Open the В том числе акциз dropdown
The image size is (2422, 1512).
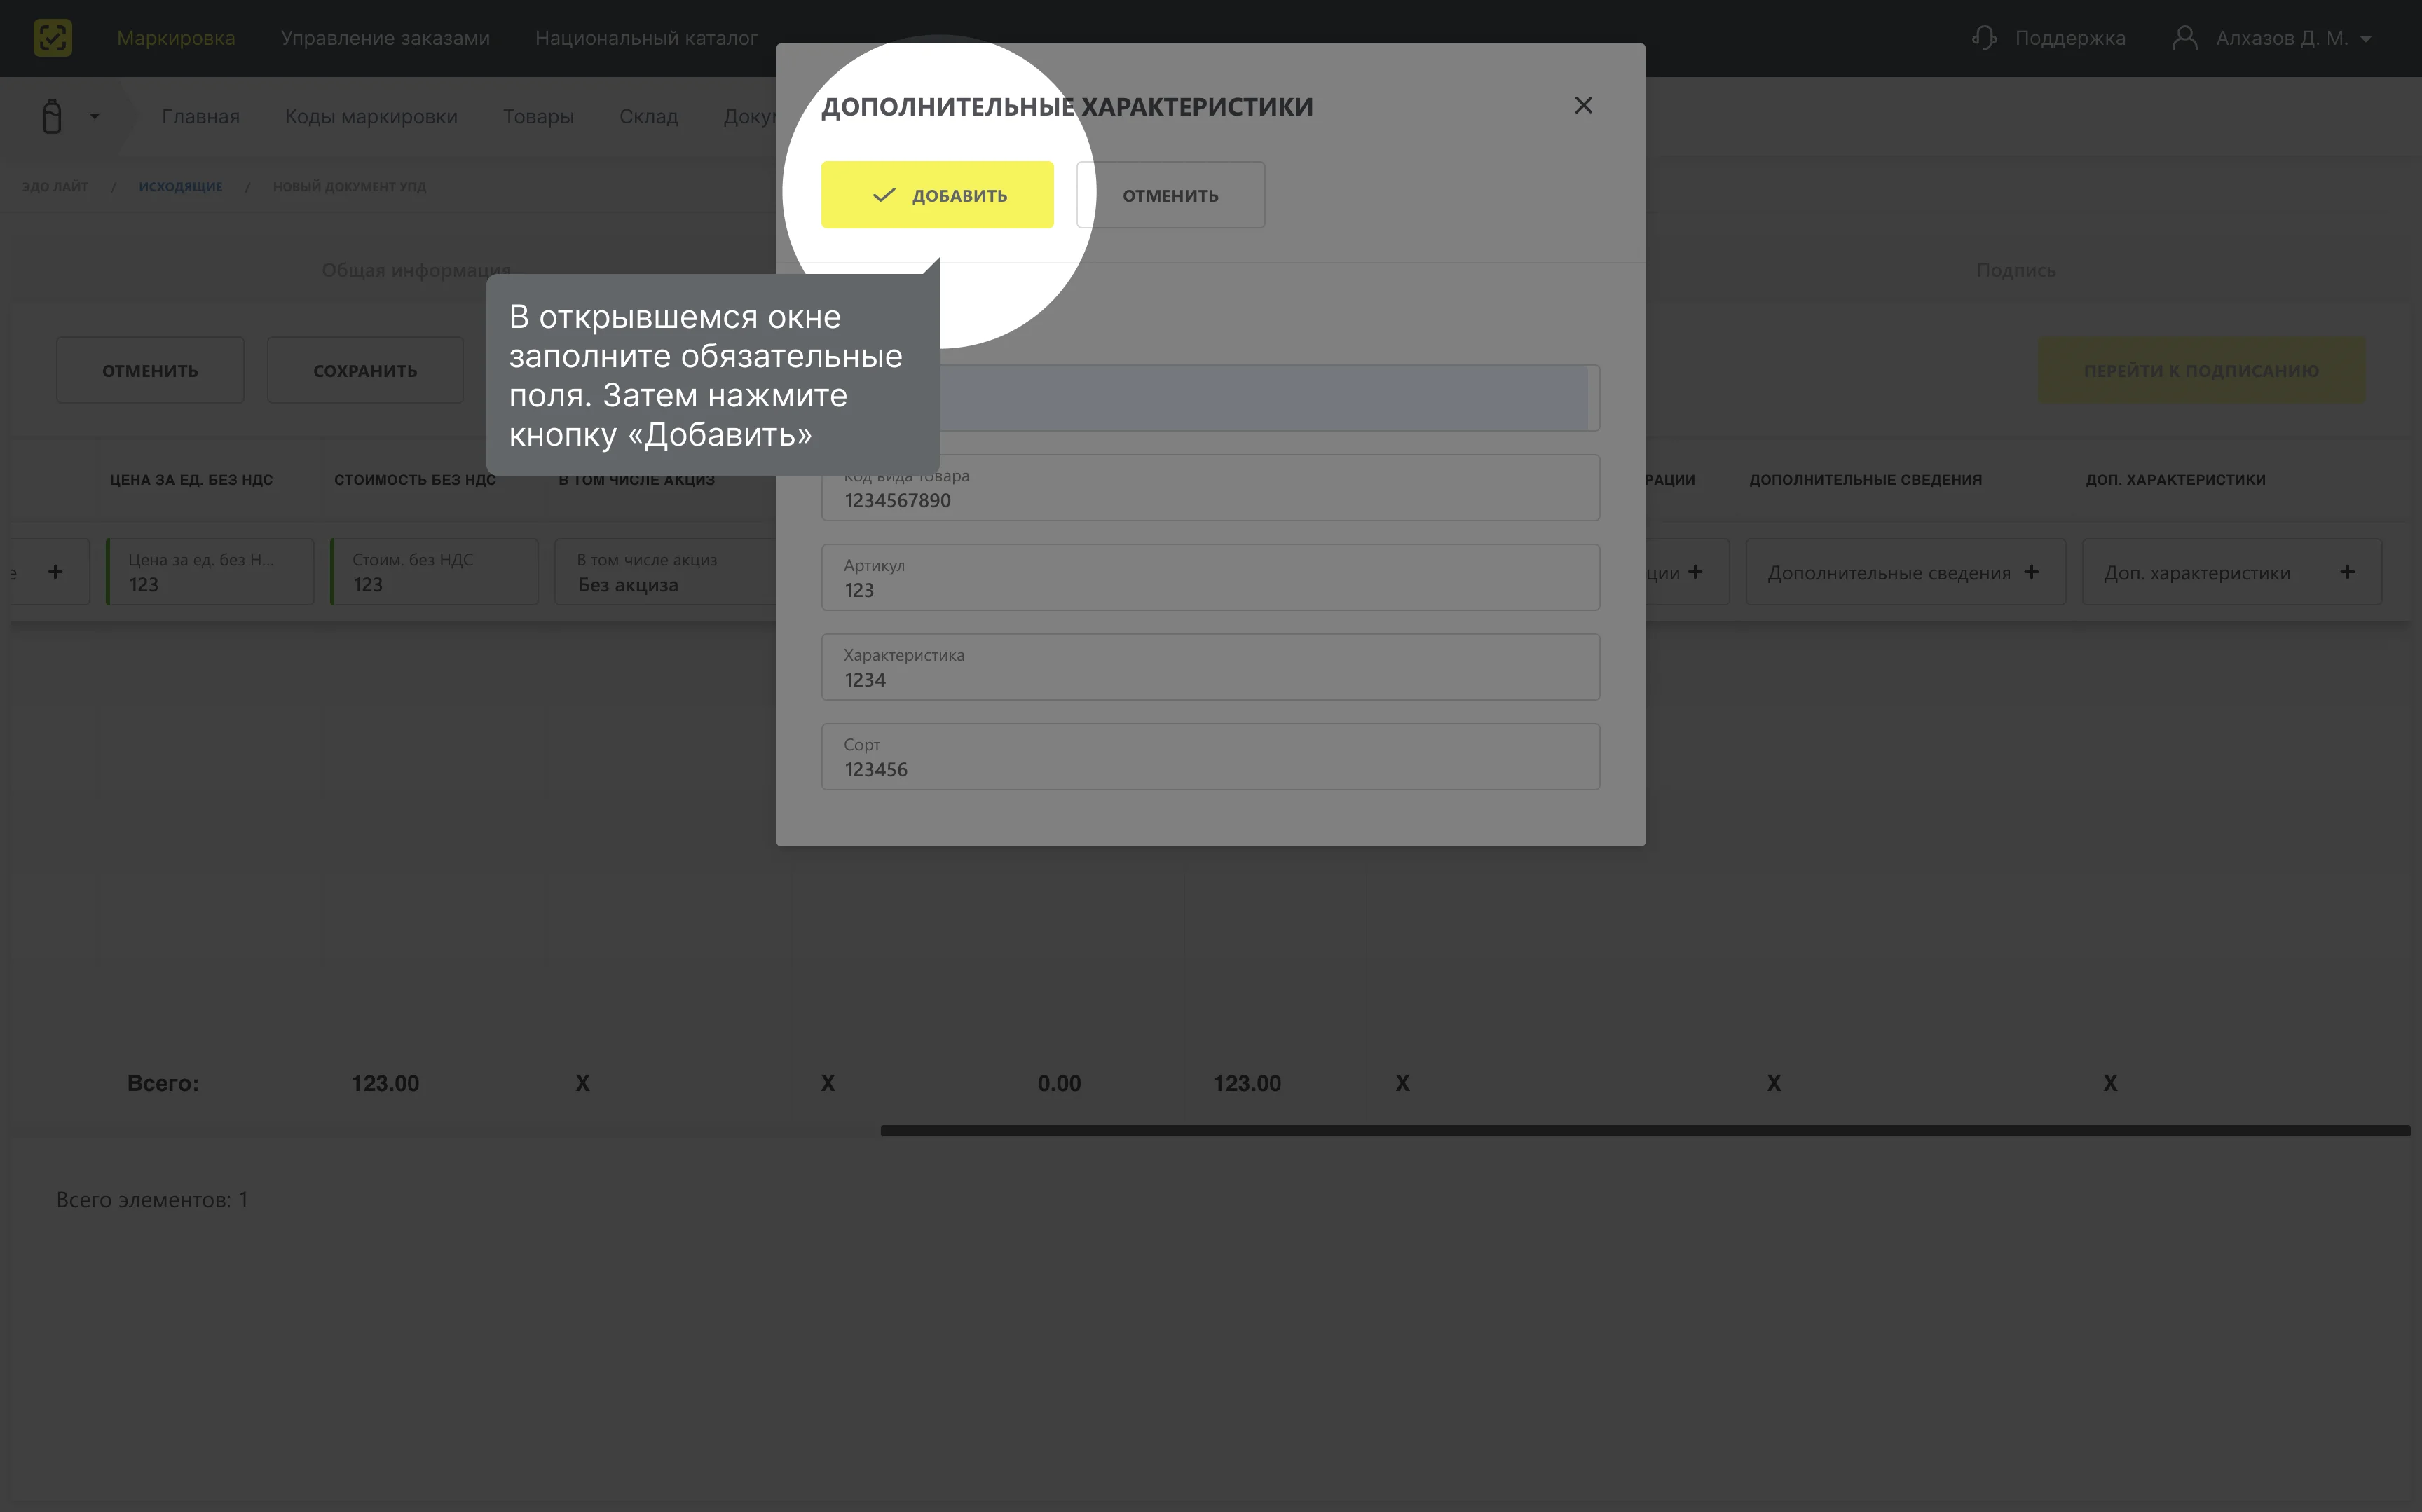click(665, 572)
